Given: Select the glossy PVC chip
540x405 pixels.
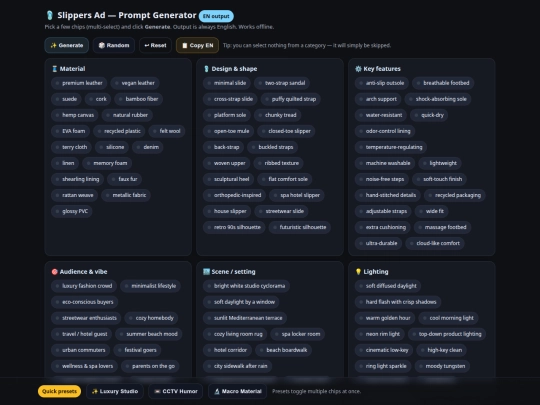Looking at the screenshot, I should 72,211.
